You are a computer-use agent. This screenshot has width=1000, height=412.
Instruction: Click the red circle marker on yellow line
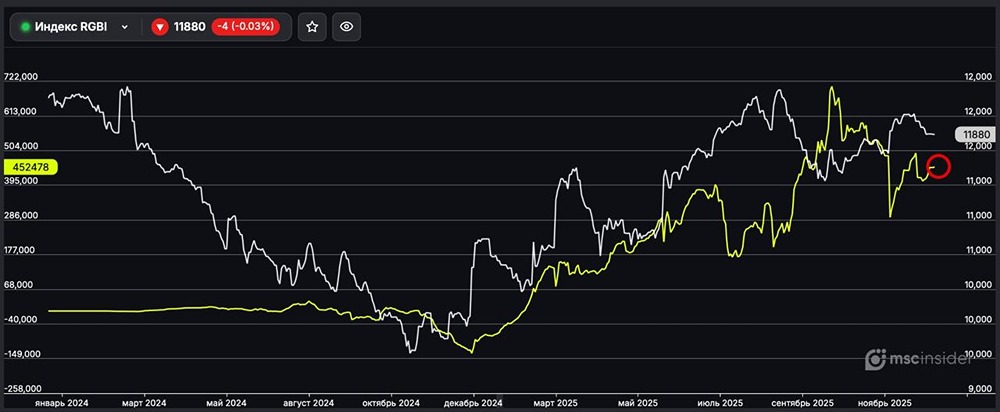939,166
